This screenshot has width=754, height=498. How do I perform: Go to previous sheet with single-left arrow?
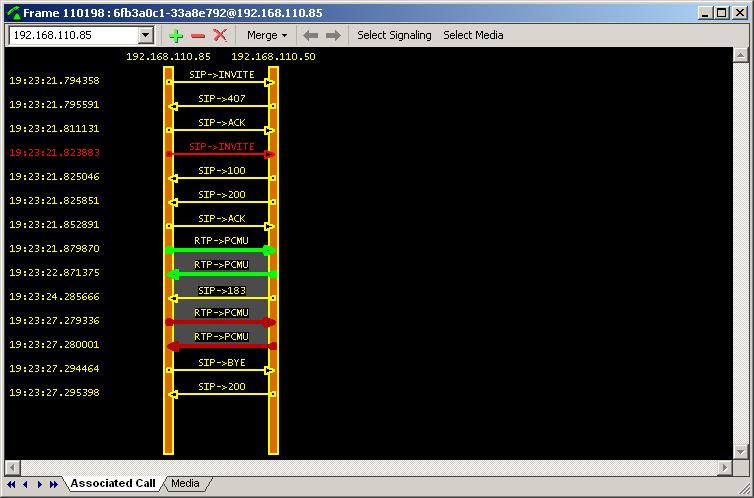click(25, 484)
